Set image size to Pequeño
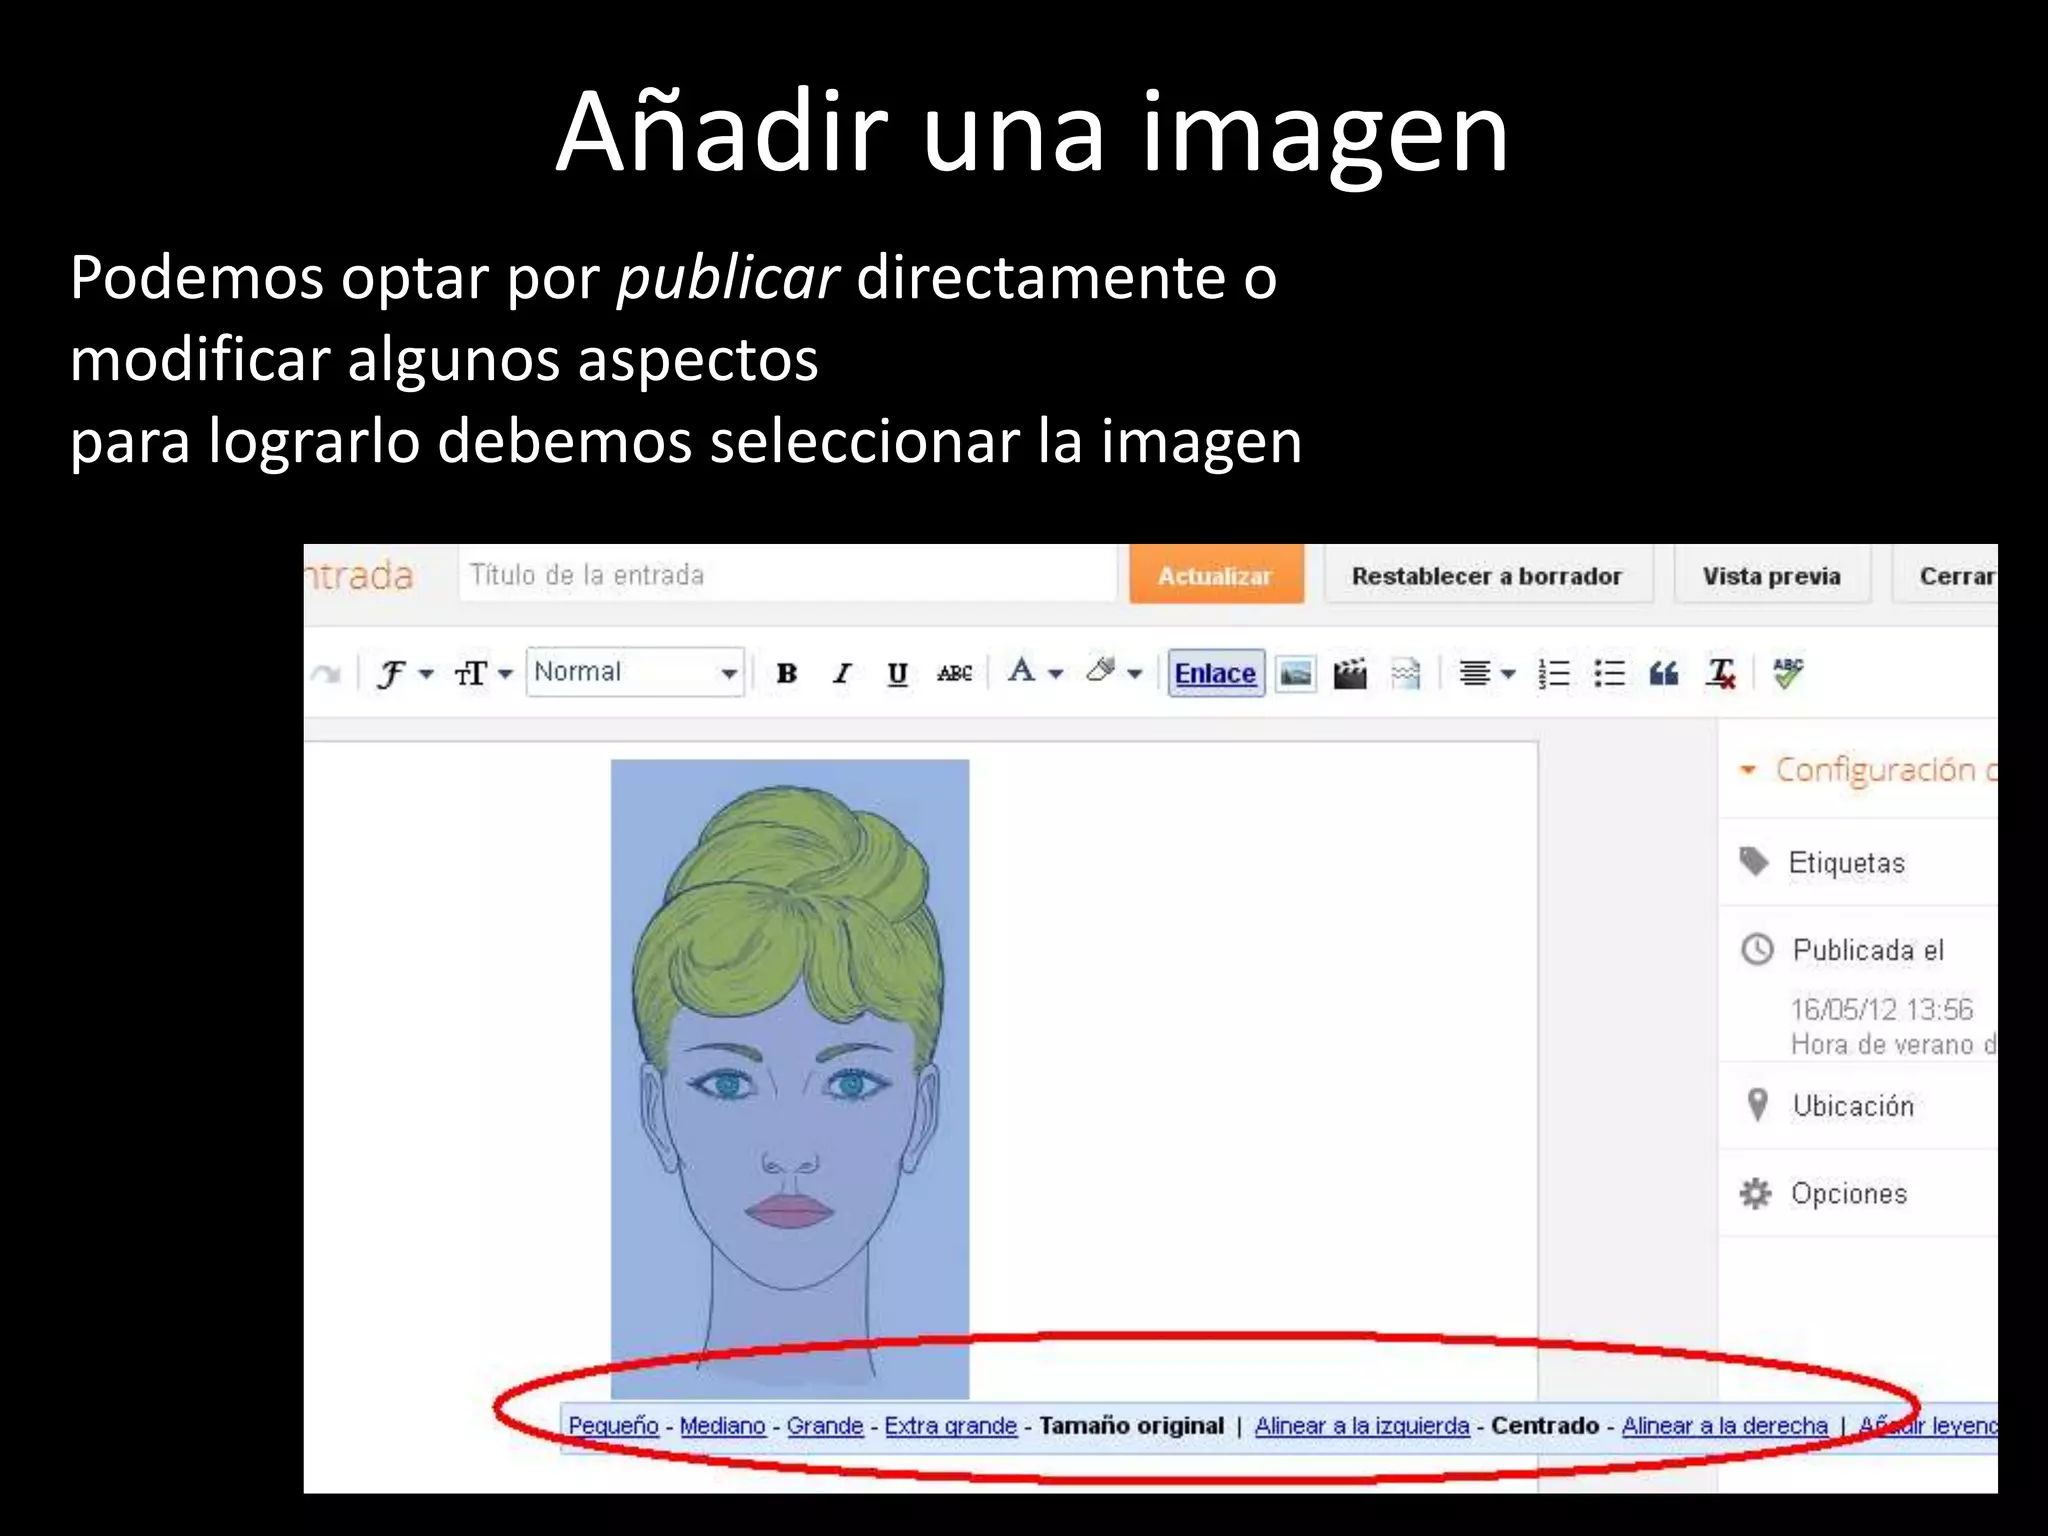2048x1536 pixels. [614, 1426]
